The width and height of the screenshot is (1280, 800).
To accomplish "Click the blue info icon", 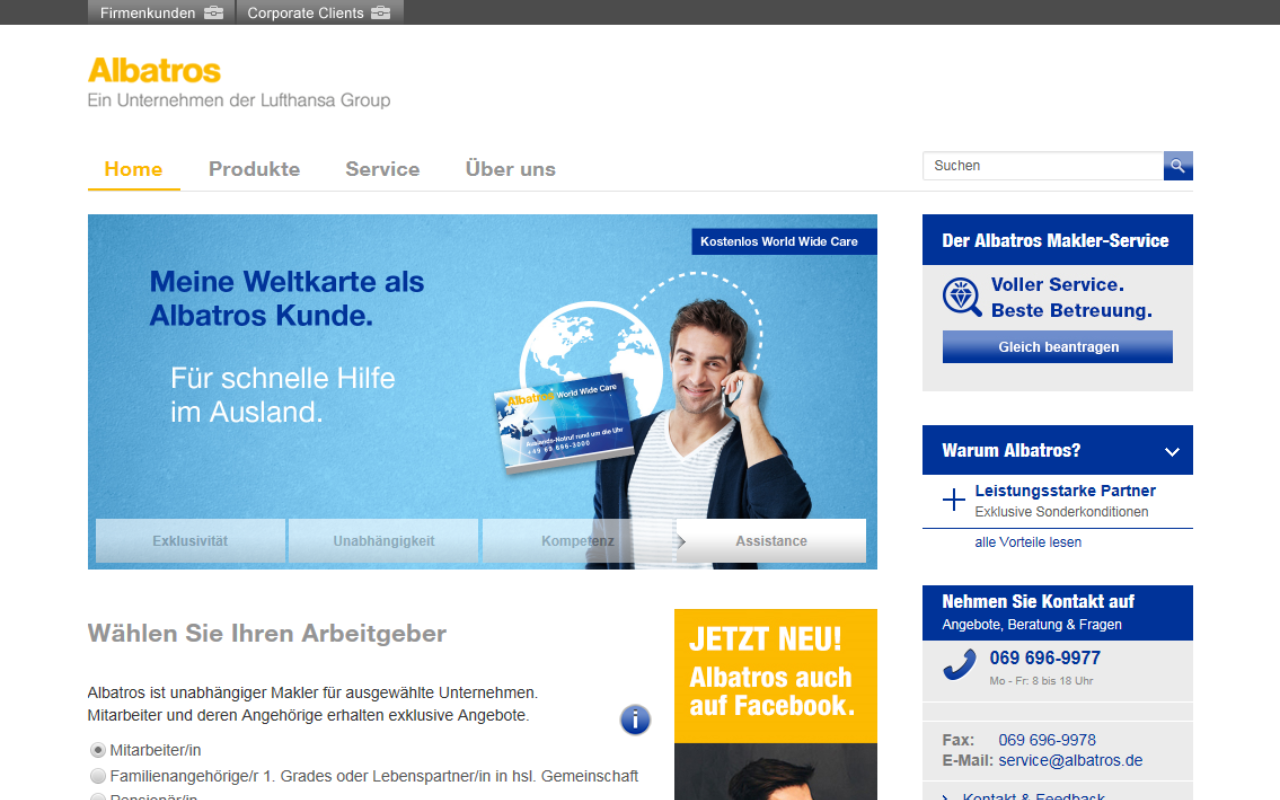I will coord(635,719).
